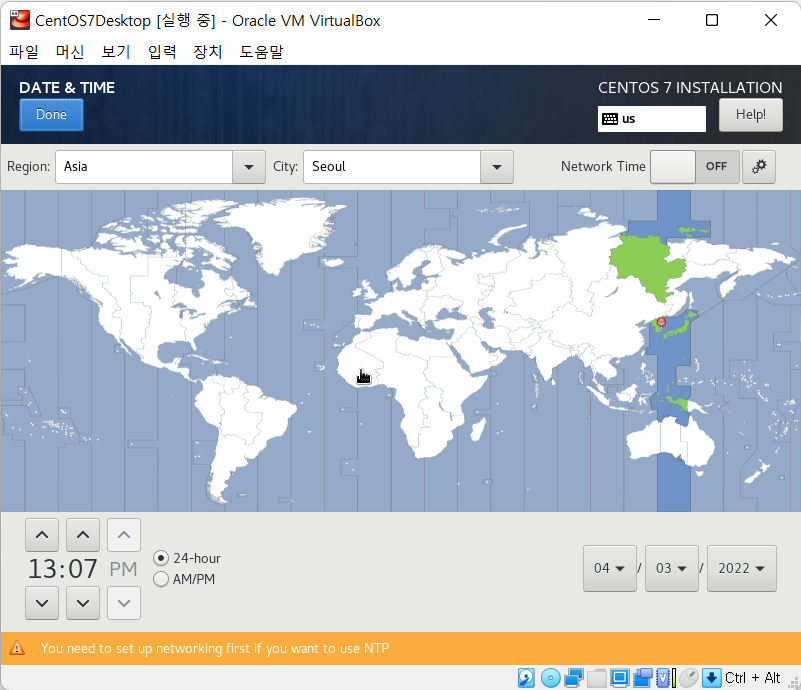
Task: Minimize the VirtualBox window
Action: coord(654,20)
